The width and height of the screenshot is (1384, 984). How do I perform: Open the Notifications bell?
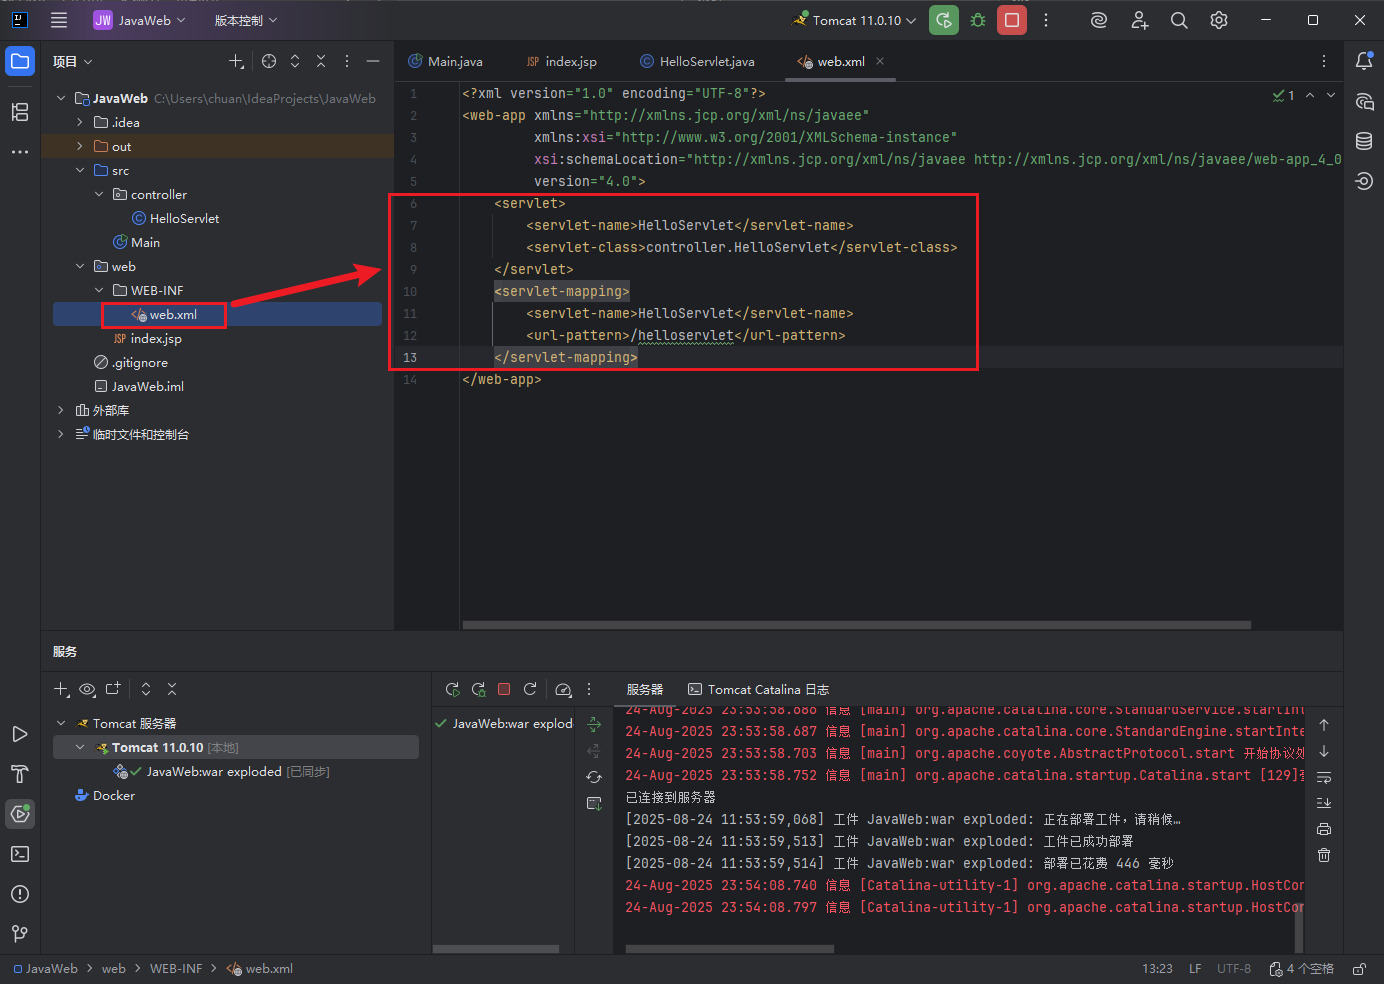(1364, 61)
